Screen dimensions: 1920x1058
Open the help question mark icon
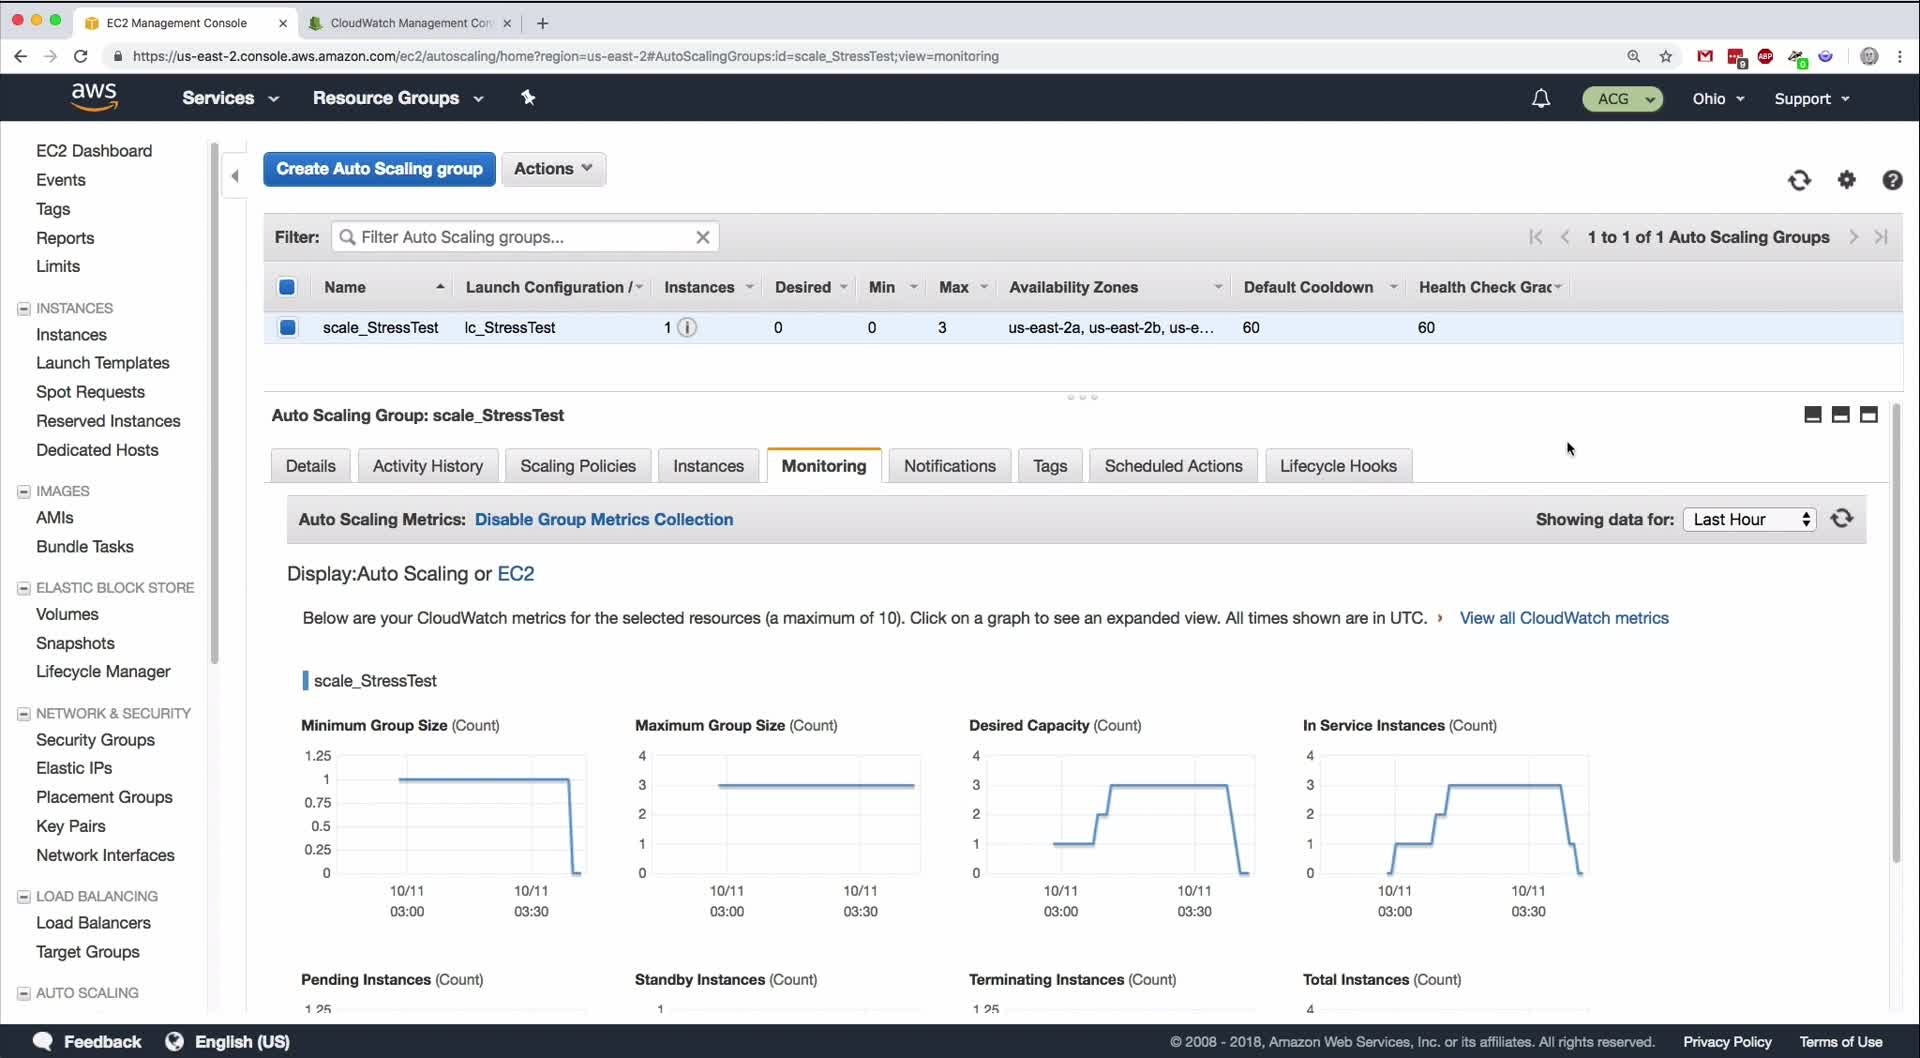pyautogui.click(x=1892, y=180)
